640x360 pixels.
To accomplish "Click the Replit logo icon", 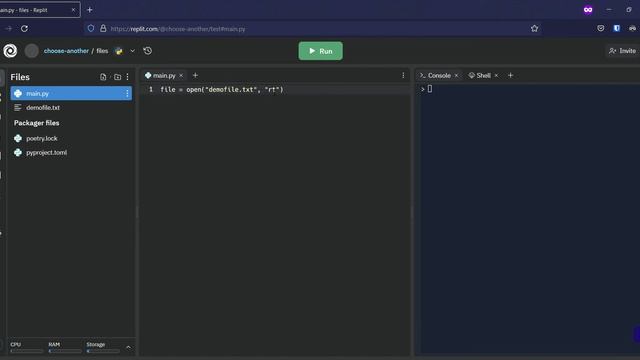I will pyautogui.click(x=10, y=51).
